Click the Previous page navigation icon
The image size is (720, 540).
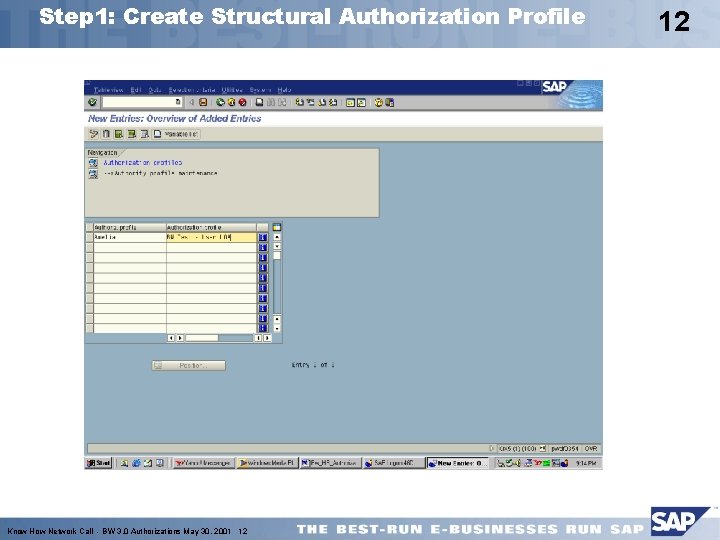[x=310, y=102]
